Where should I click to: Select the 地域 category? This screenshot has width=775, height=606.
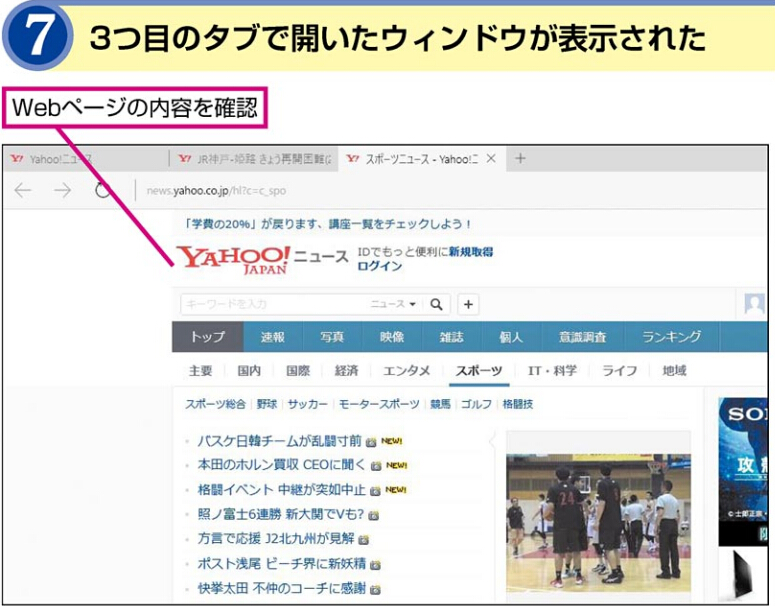coord(674,370)
